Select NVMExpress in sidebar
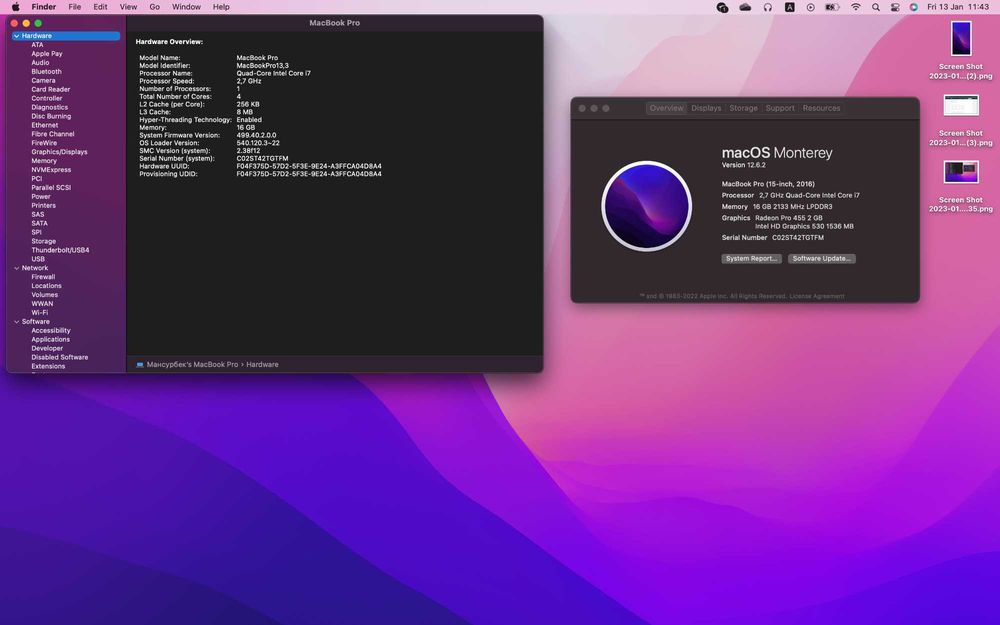The image size is (1000, 625). (x=51, y=170)
